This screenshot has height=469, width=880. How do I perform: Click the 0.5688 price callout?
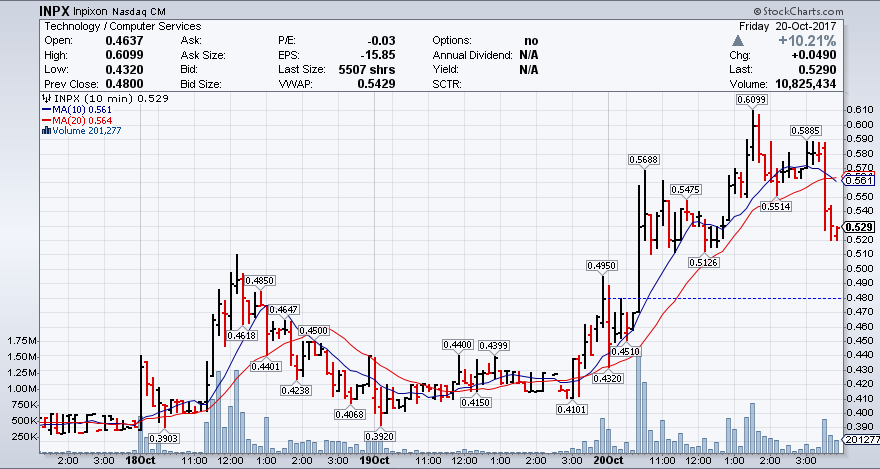pos(644,160)
